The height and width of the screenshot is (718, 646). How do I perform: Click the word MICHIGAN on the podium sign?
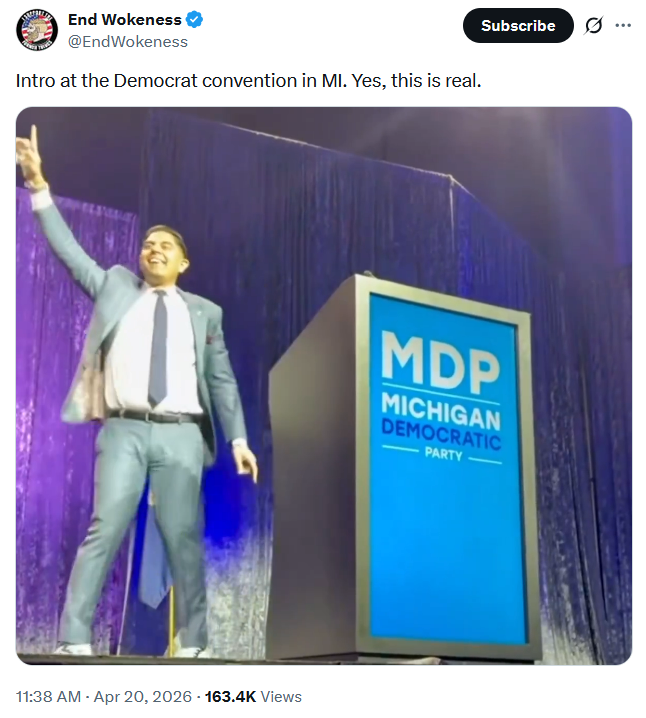coord(441,410)
